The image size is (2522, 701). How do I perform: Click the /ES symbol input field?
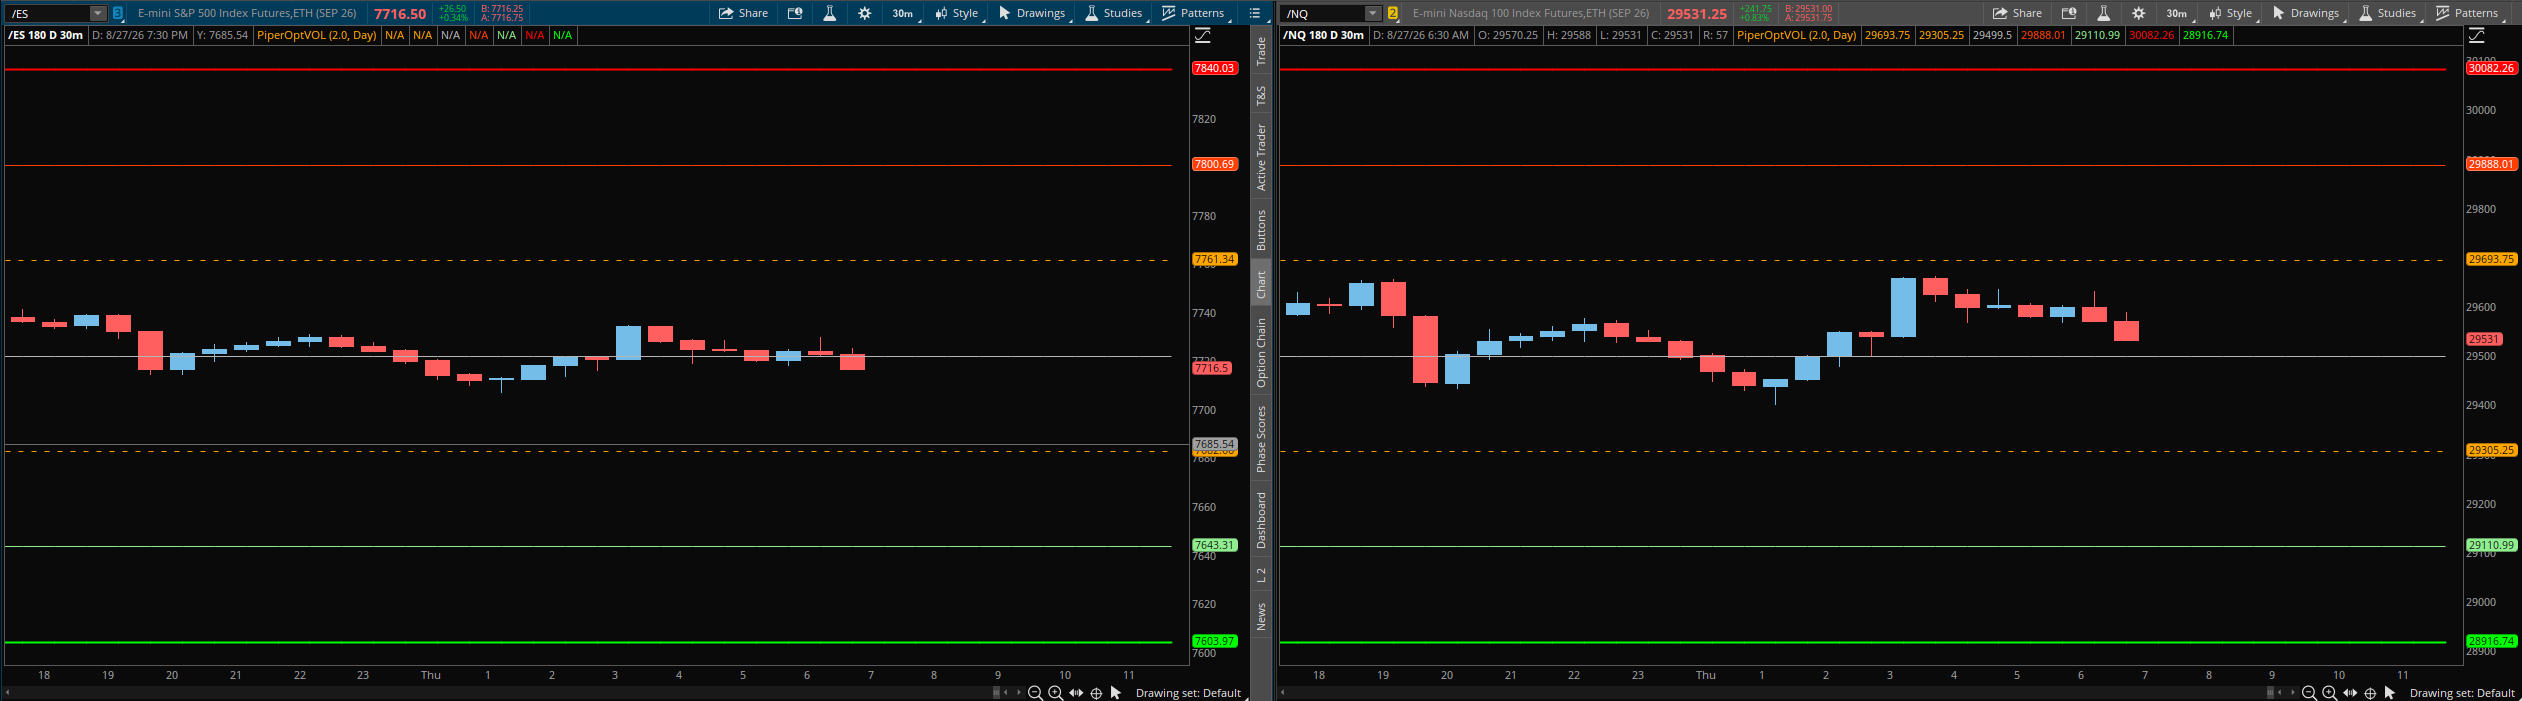pos(49,13)
